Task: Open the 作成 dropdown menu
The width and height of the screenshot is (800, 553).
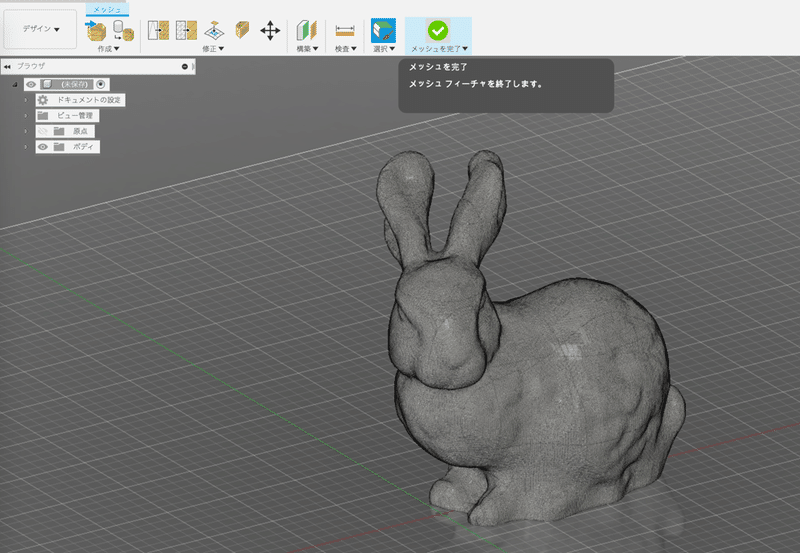Action: pos(108,48)
